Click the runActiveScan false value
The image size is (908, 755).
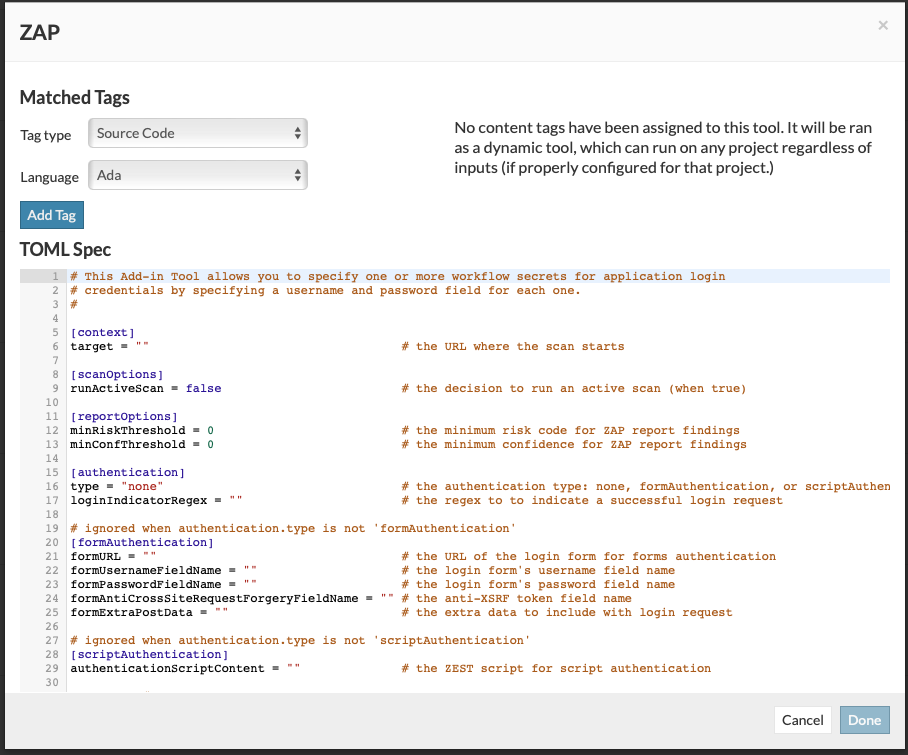click(203, 388)
